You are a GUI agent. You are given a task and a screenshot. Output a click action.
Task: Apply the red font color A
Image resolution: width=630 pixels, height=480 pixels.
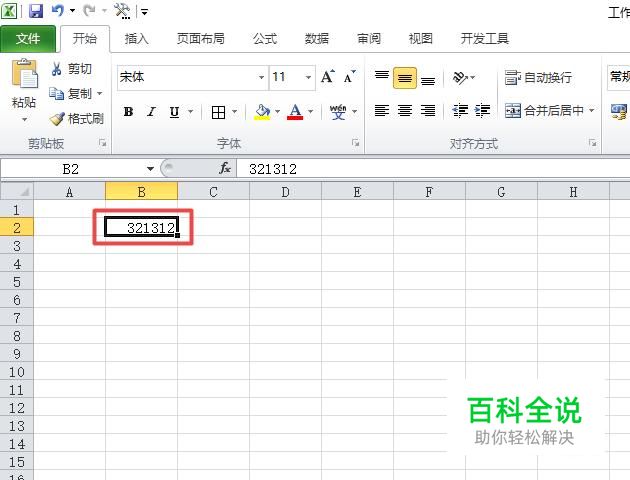295,112
